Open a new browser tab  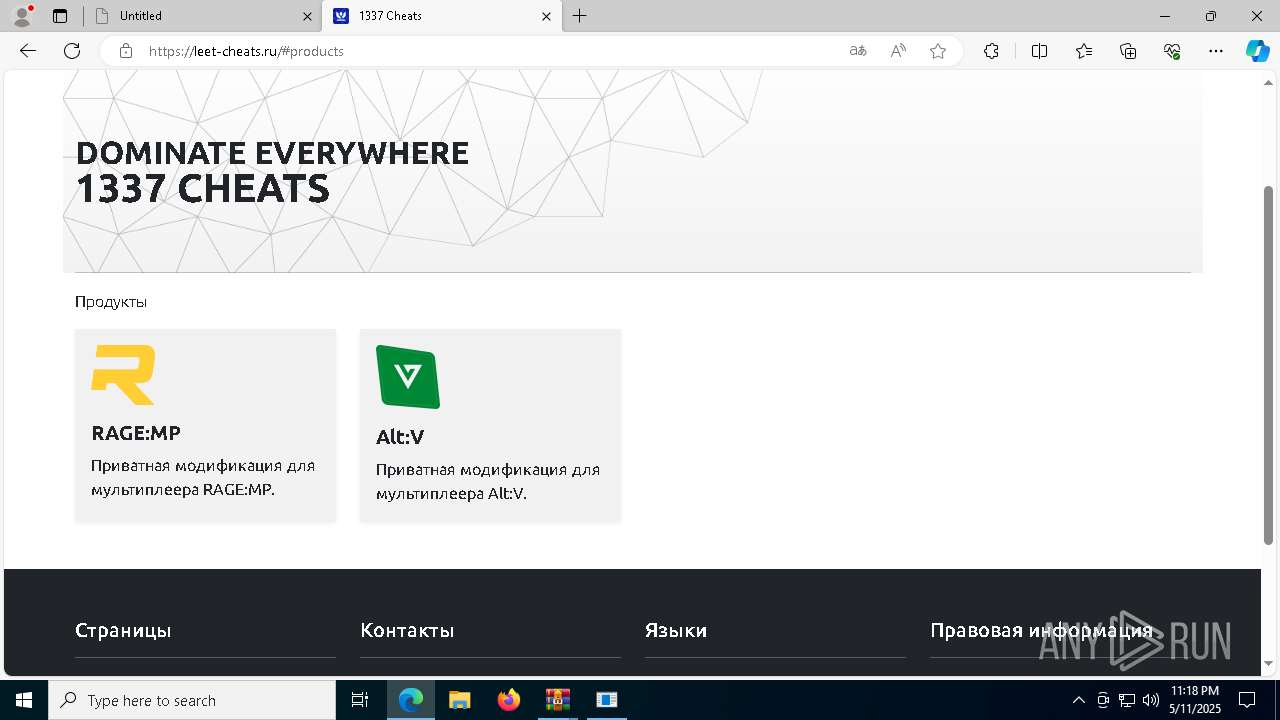(579, 16)
